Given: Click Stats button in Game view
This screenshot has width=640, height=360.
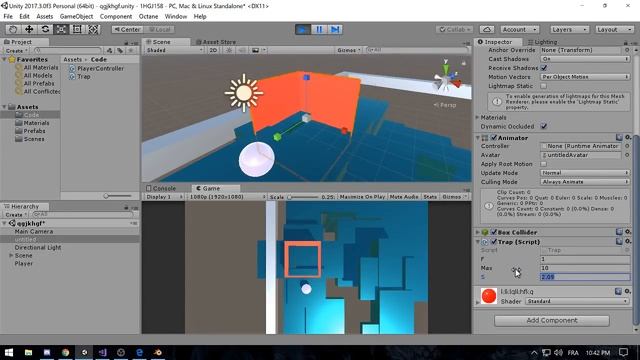Looking at the screenshot, I should [x=430, y=197].
